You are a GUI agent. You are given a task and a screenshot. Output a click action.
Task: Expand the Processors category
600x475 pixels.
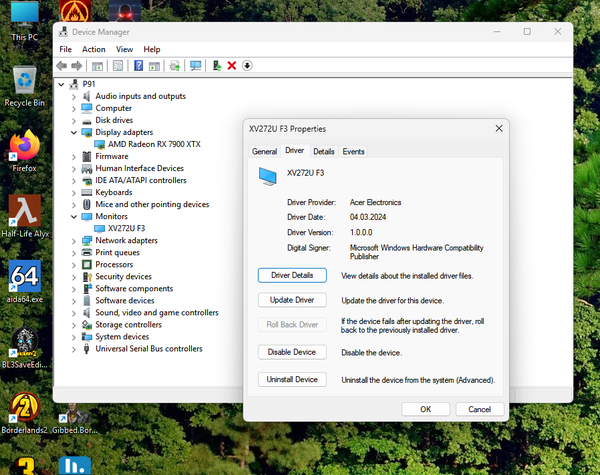74,265
